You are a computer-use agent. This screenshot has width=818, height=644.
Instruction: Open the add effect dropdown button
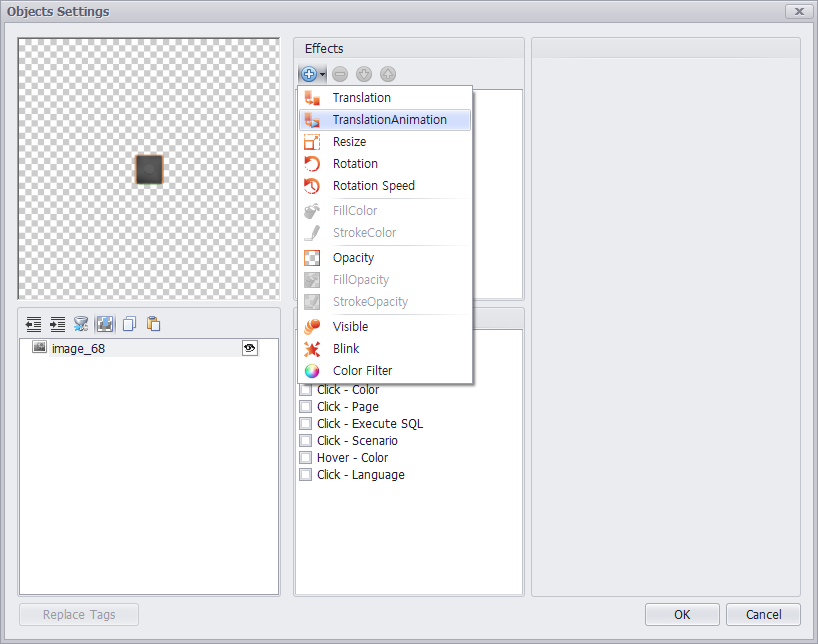click(313, 74)
